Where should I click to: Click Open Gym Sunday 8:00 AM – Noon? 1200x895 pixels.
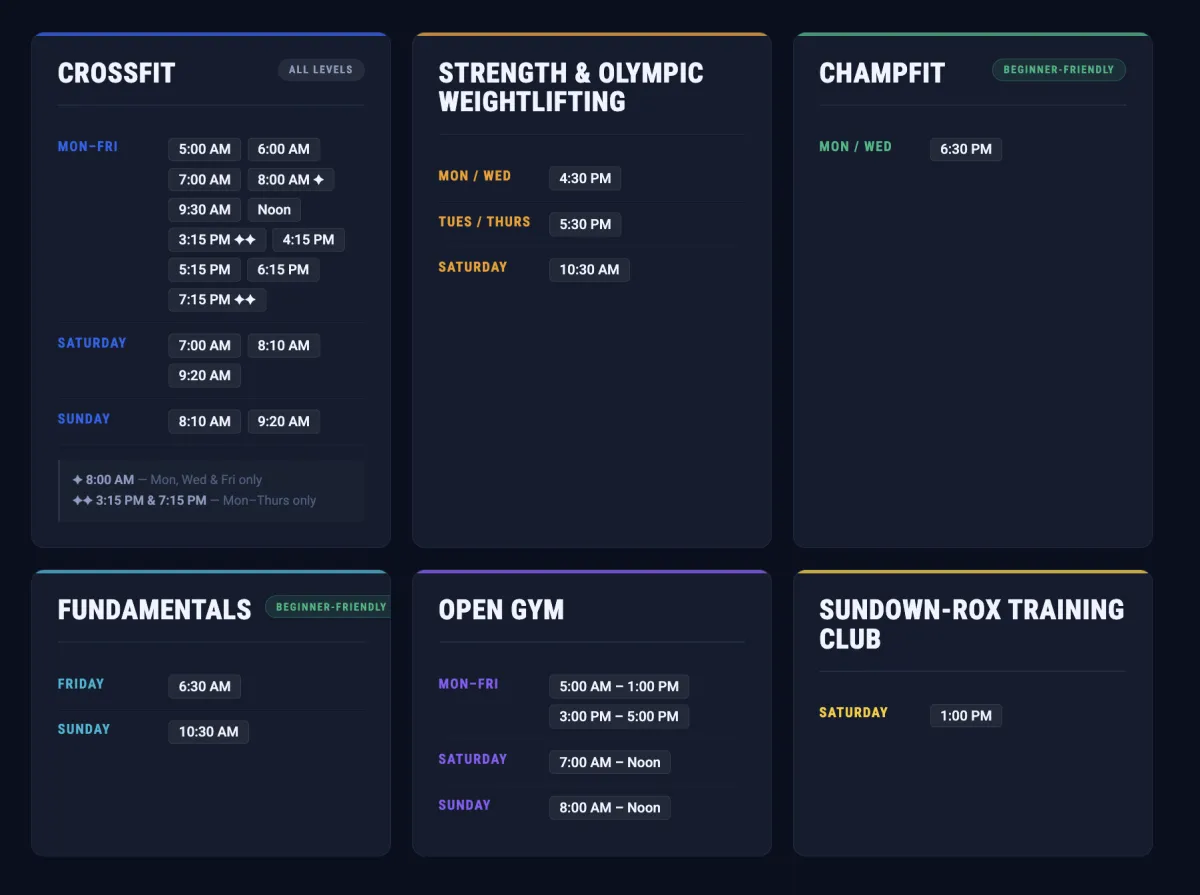(x=610, y=807)
